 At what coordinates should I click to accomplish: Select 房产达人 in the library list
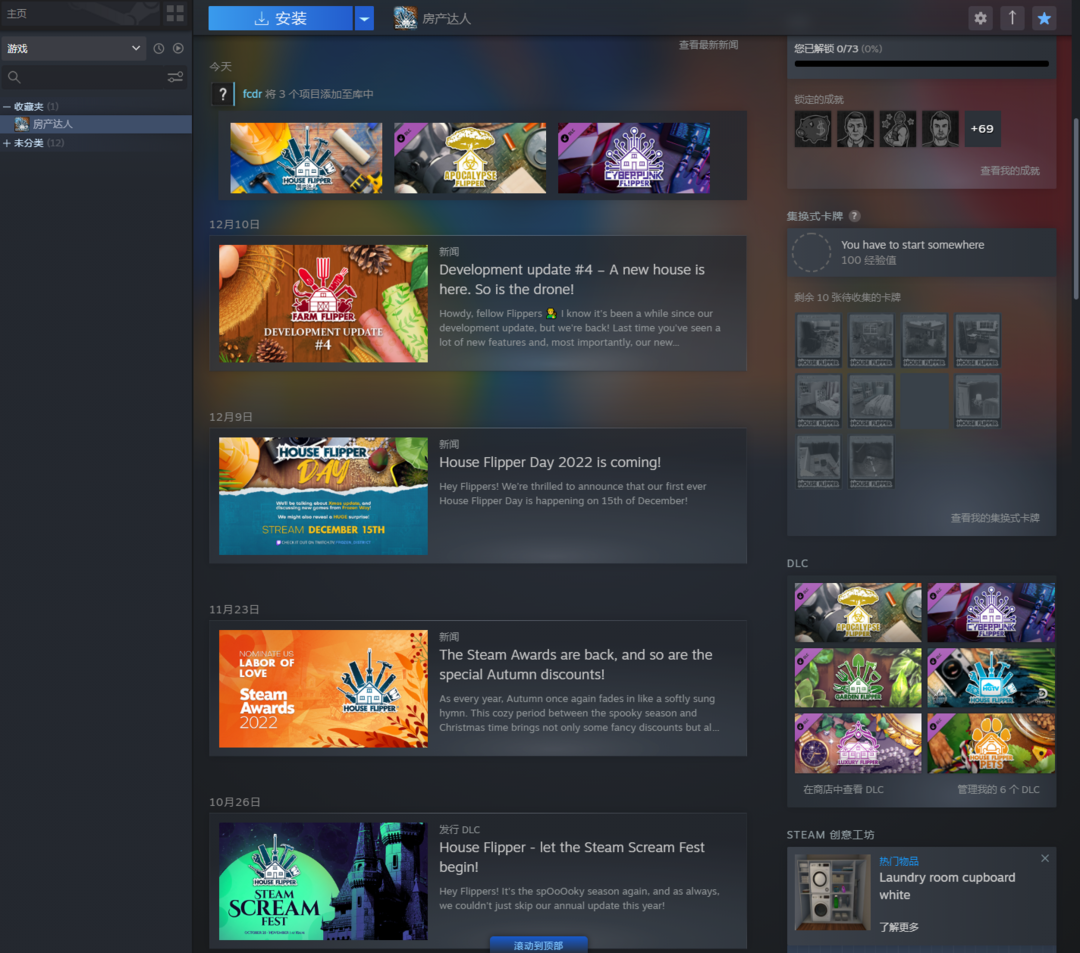52,124
